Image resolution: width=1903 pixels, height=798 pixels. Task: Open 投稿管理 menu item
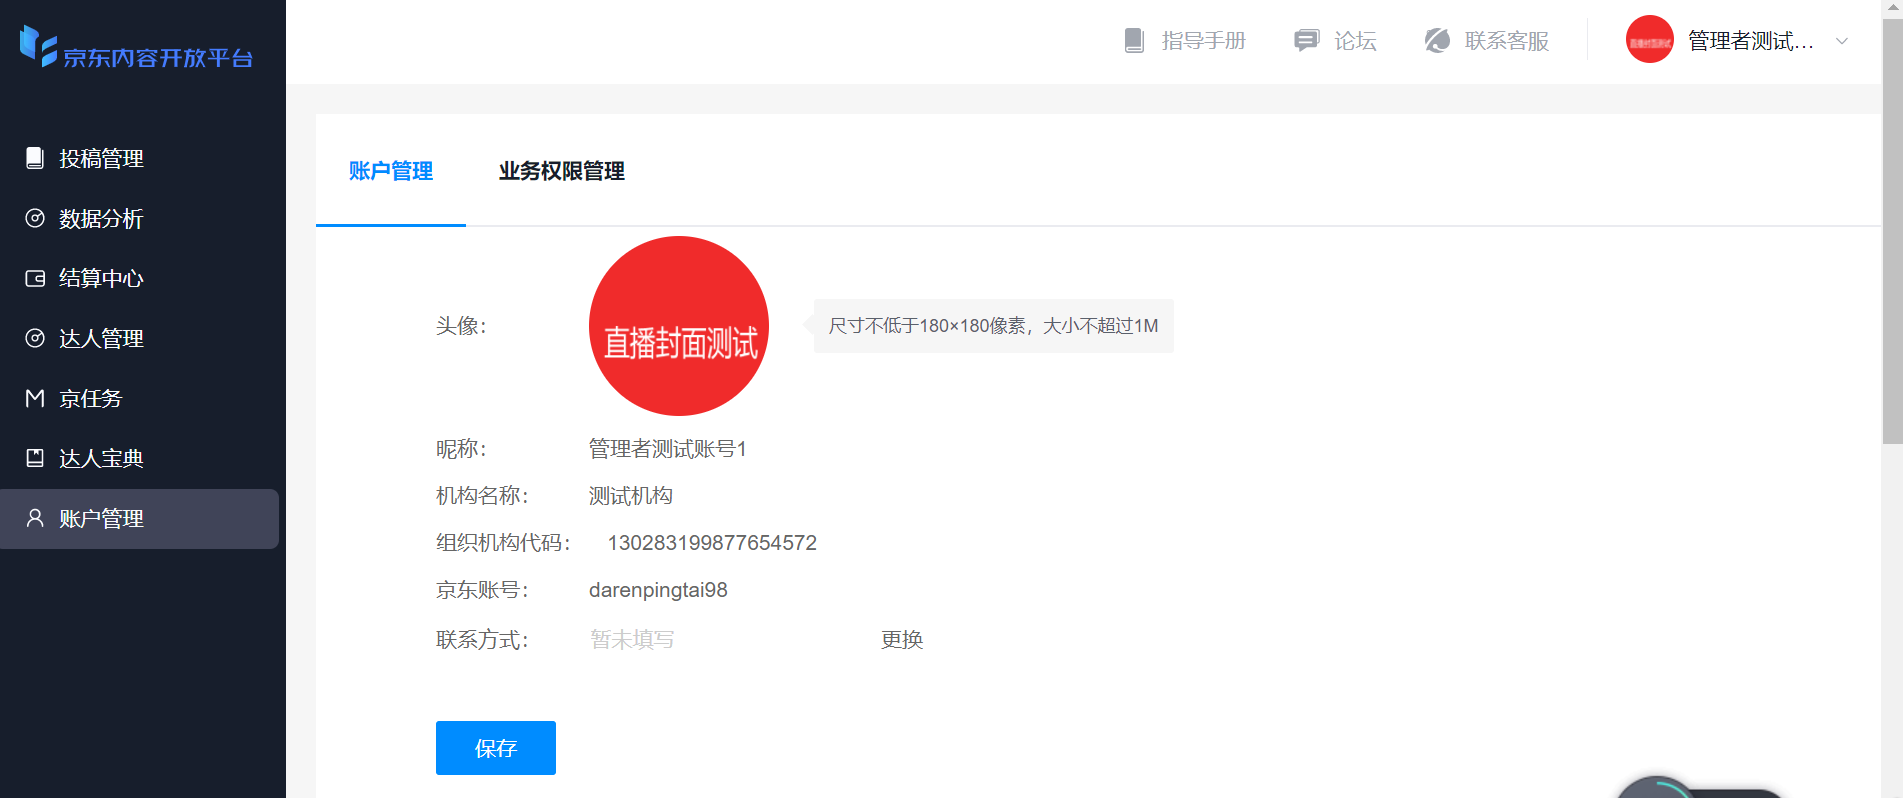(140, 158)
